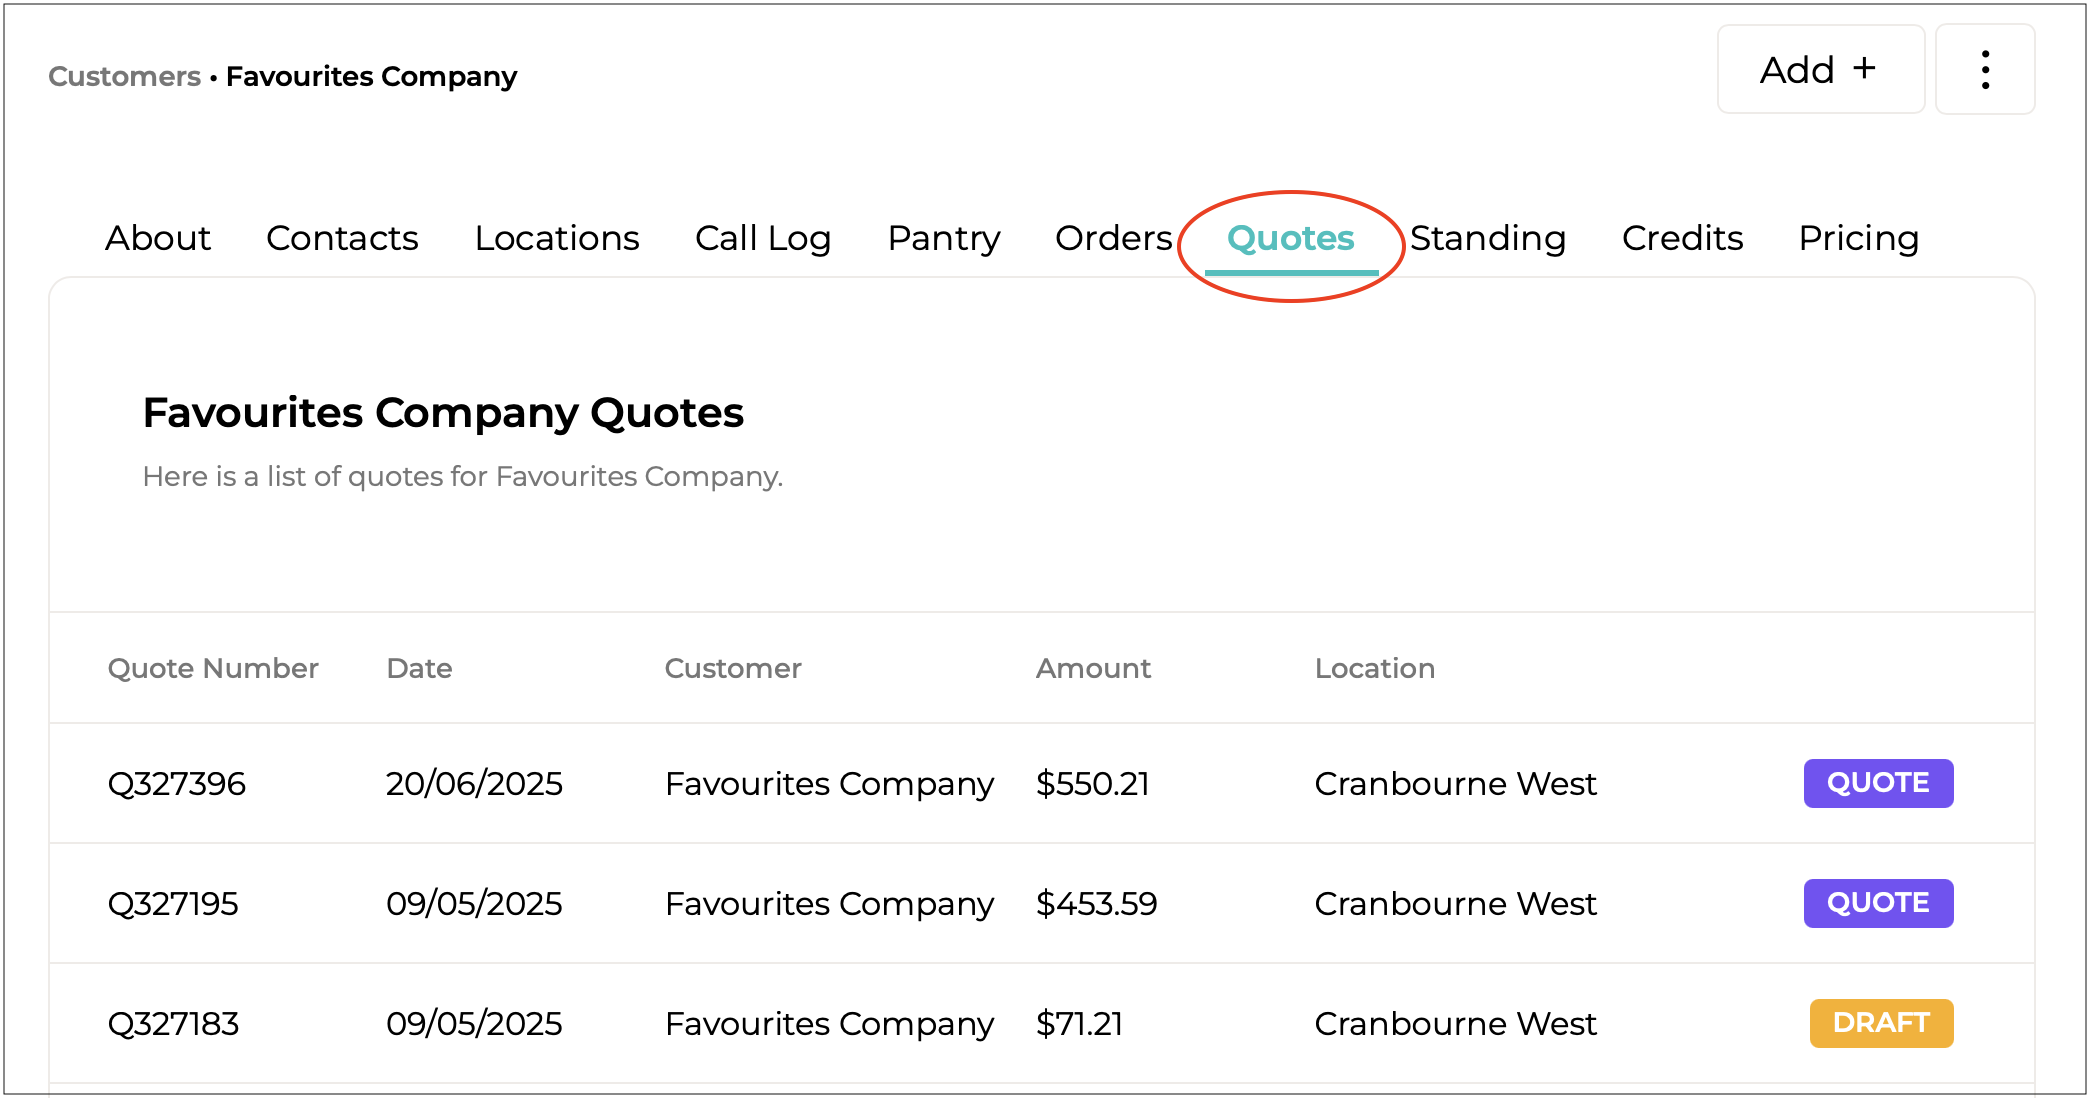Select the Quotes tab
This screenshot has width=2090, height=1098.
1290,238
